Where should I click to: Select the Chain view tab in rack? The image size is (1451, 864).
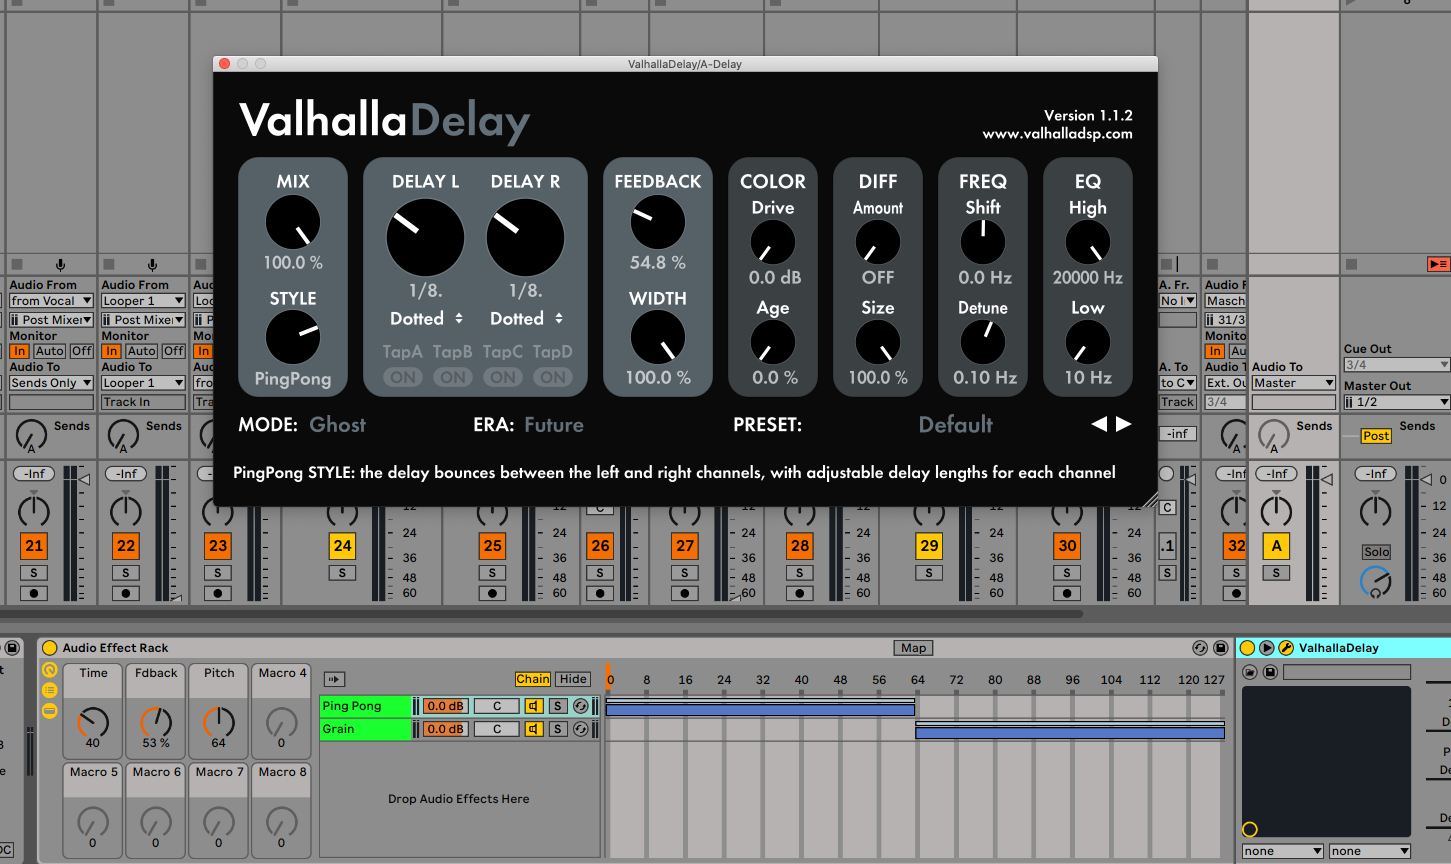tap(532, 679)
